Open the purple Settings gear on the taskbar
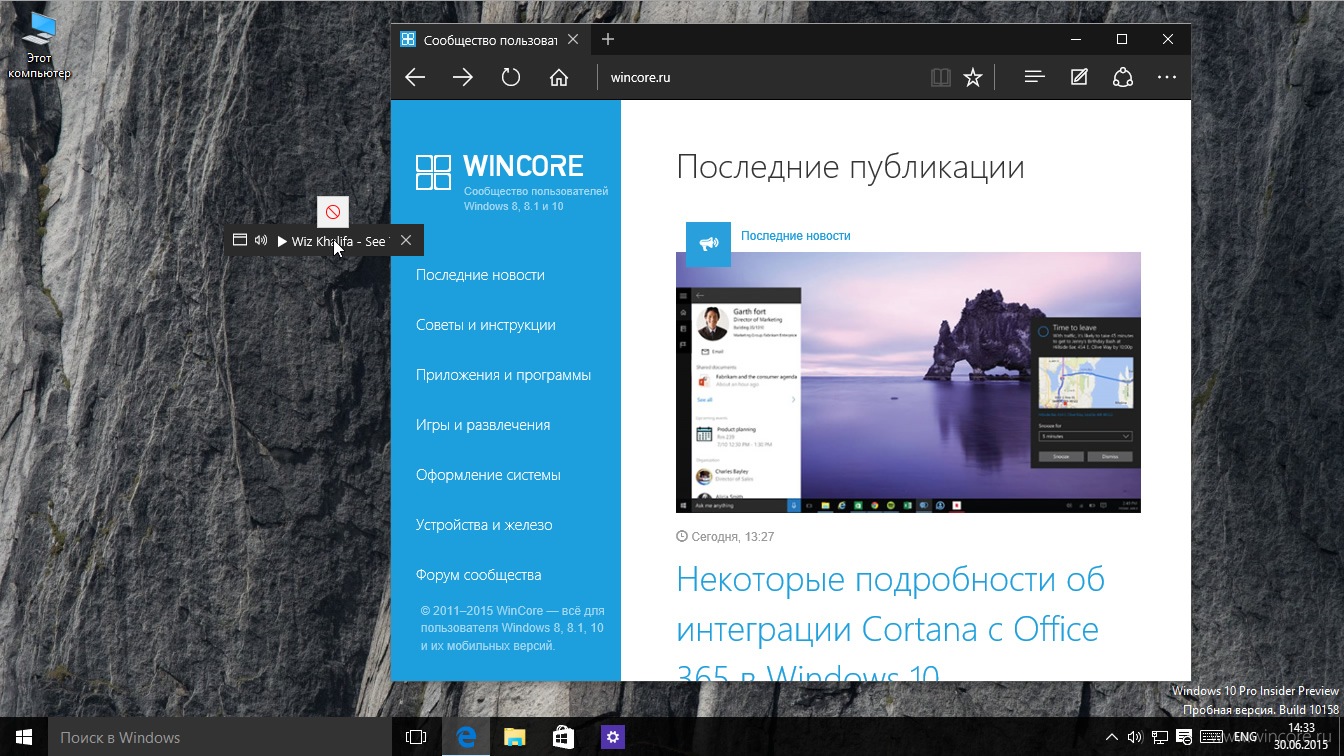The image size is (1344, 756). [612, 737]
